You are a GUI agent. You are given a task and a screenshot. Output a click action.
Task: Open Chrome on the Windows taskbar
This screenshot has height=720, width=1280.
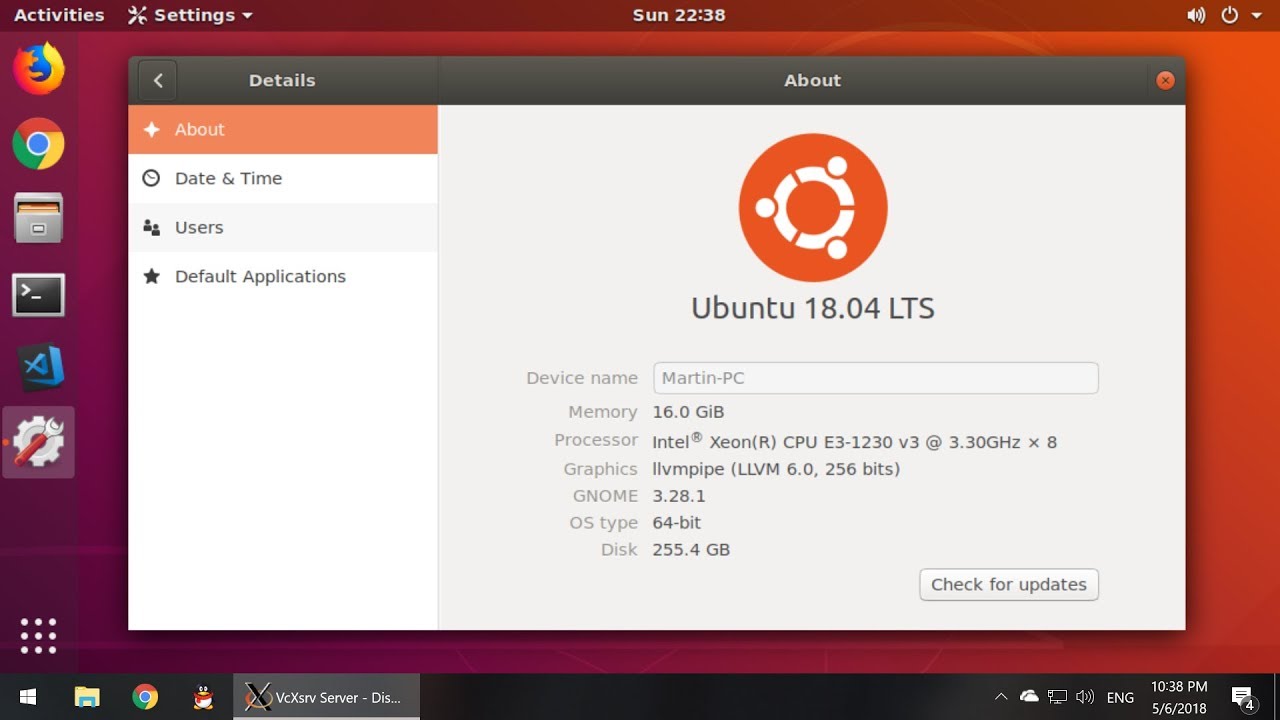click(145, 697)
